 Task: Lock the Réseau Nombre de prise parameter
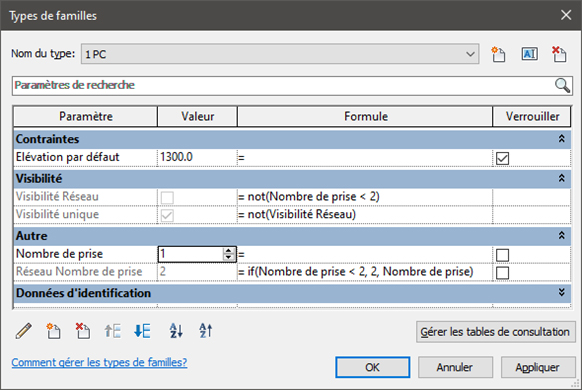[502, 273]
